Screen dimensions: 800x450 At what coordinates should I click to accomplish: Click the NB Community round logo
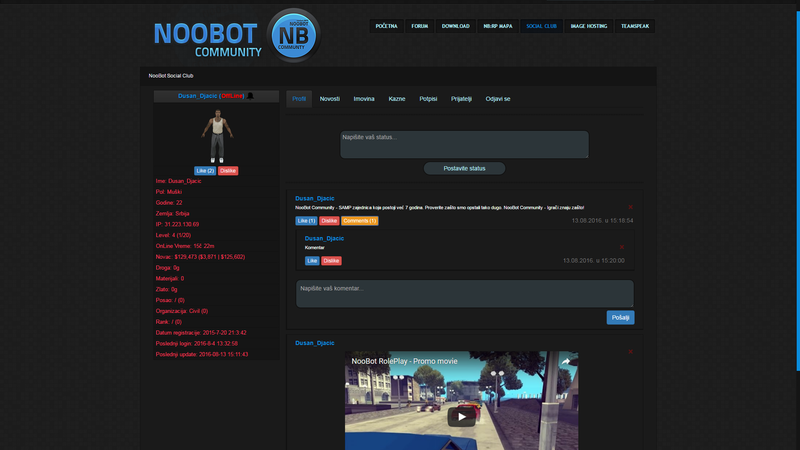pyautogui.click(x=292, y=35)
